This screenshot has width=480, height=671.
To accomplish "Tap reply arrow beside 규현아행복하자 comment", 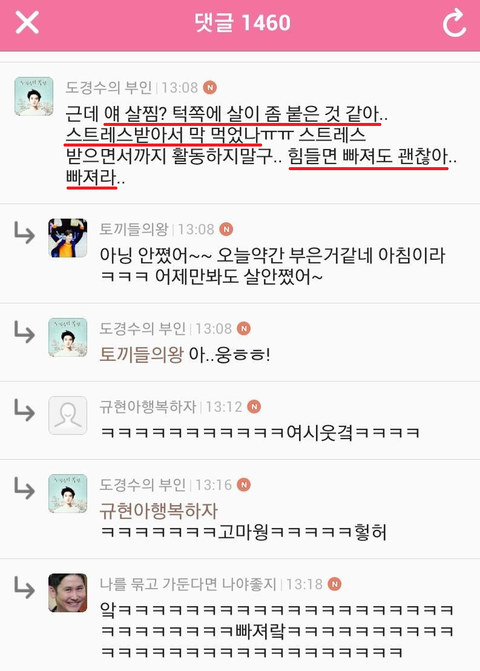I will [x=24, y=410].
